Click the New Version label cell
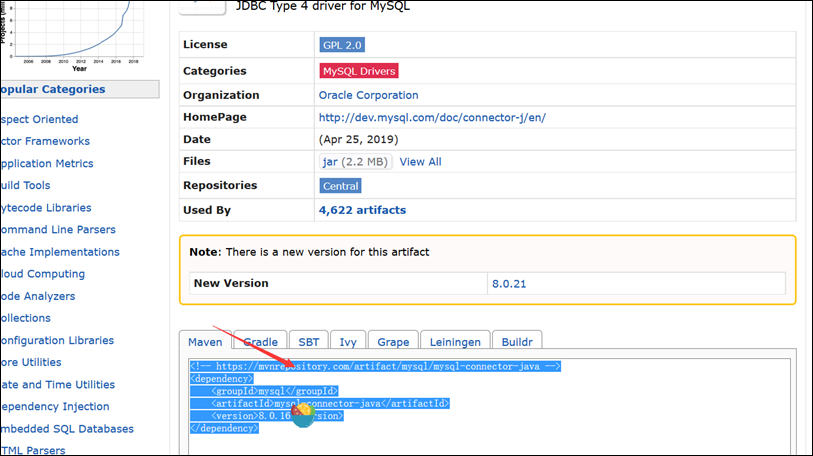This screenshot has width=813, height=456. pos(338,284)
